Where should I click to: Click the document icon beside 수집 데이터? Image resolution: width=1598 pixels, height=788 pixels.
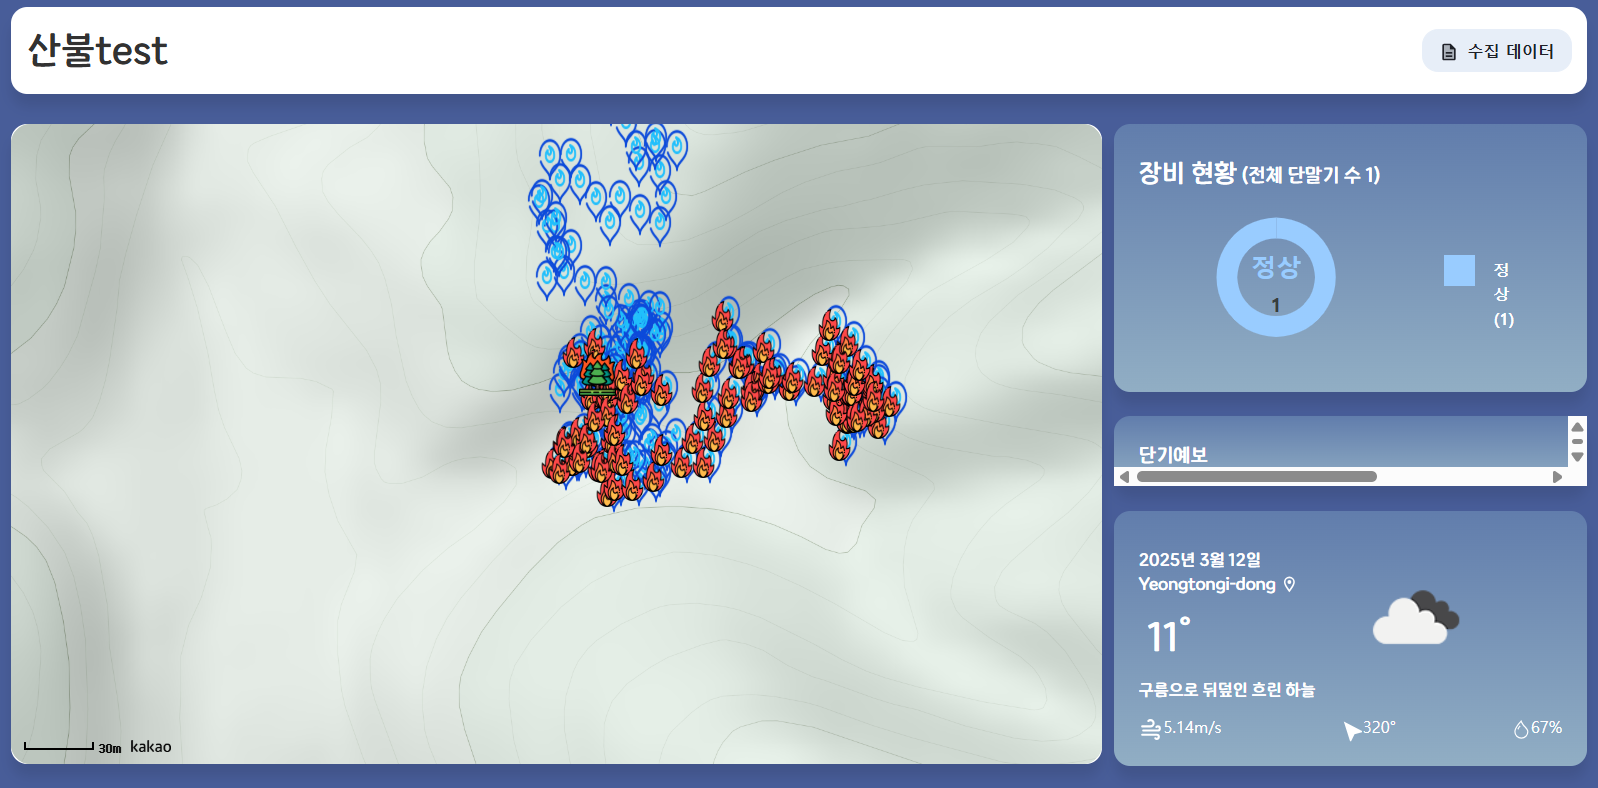[1448, 52]
